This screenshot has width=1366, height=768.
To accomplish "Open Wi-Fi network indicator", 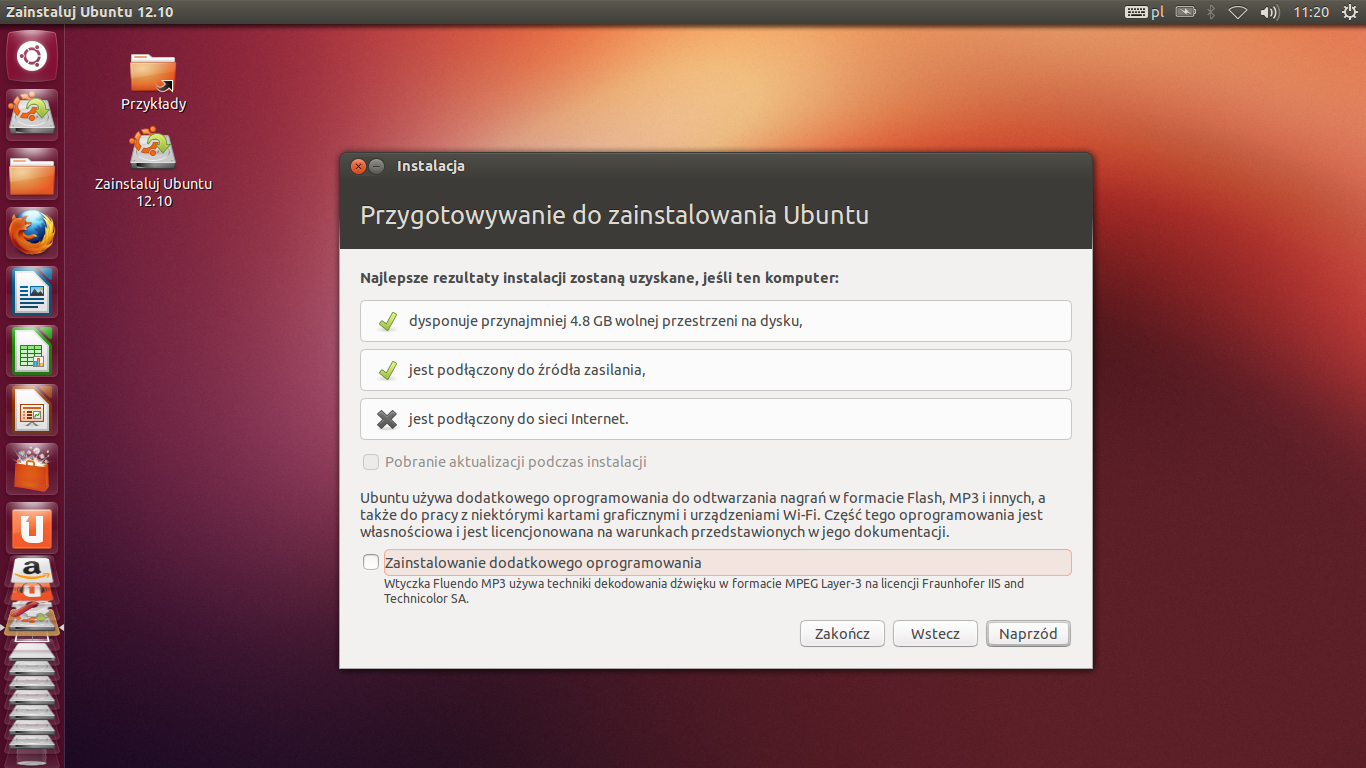I will (1238, 12).
